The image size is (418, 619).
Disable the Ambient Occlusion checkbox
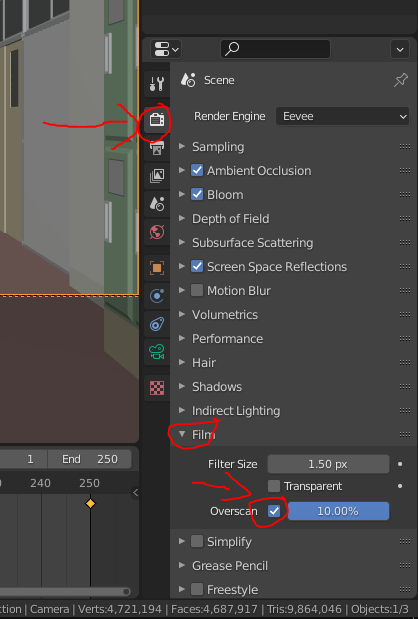click(x=197, y=171)
